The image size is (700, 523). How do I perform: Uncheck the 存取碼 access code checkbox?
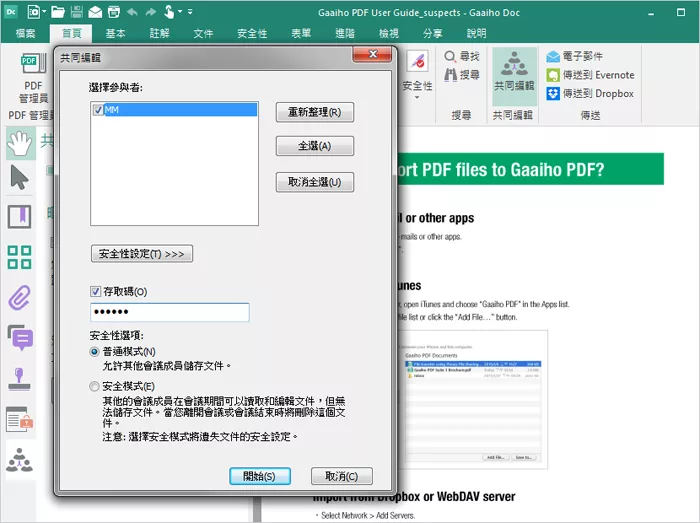97,291
